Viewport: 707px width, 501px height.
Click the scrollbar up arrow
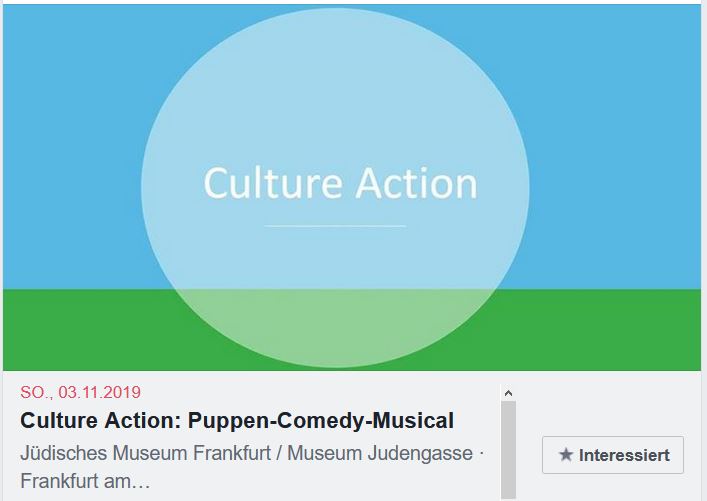tap(508, 393)
